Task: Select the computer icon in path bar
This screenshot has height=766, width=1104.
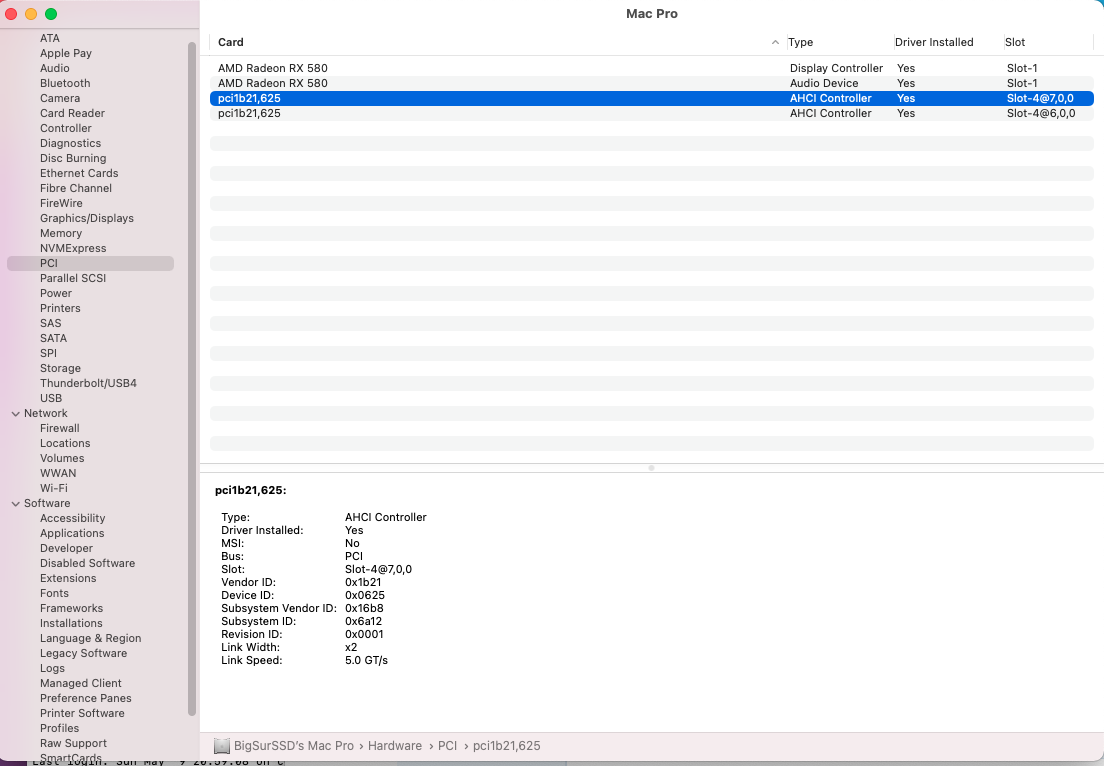Action: [x=222, y=746]
